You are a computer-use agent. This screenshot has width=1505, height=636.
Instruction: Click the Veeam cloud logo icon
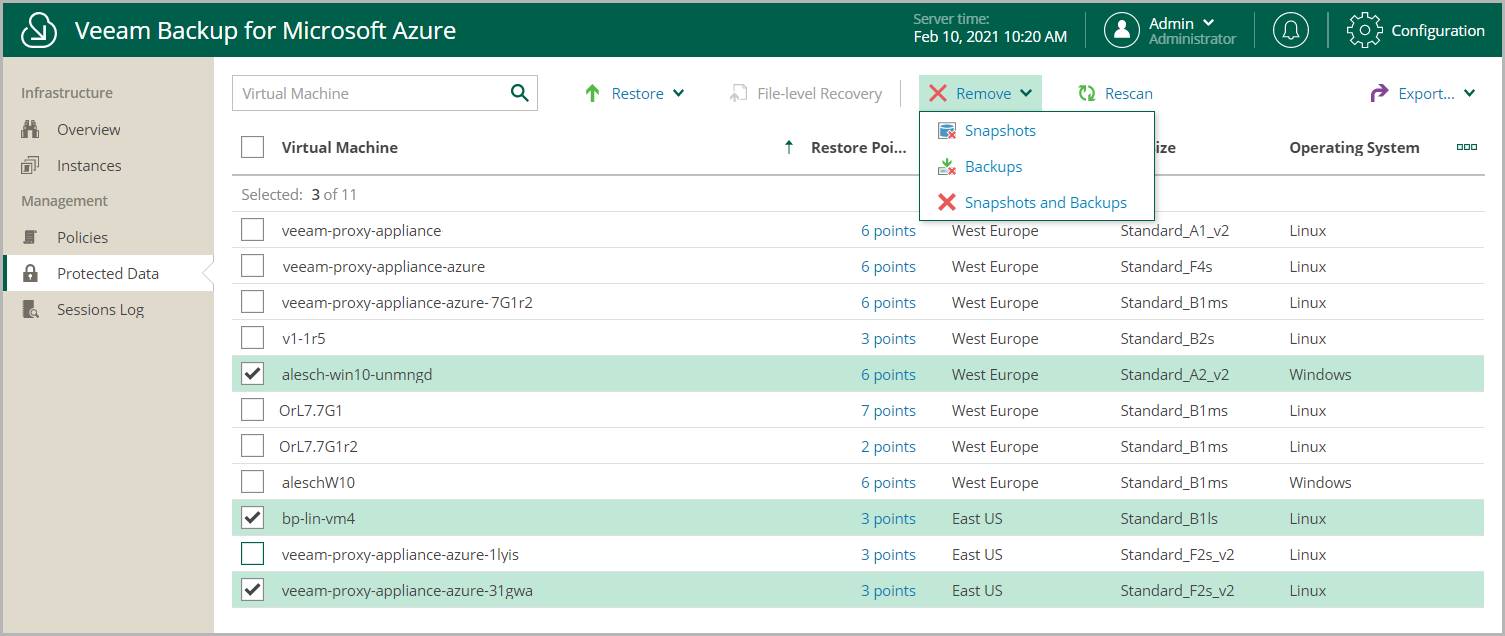[x=38, y=31]
